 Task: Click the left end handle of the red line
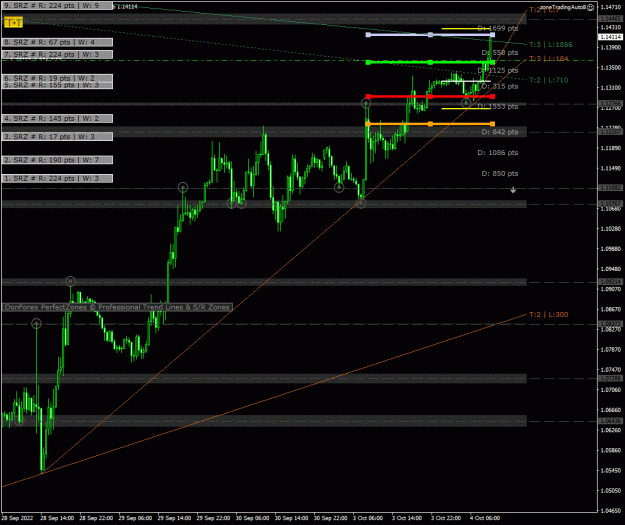tap(368, 96)
